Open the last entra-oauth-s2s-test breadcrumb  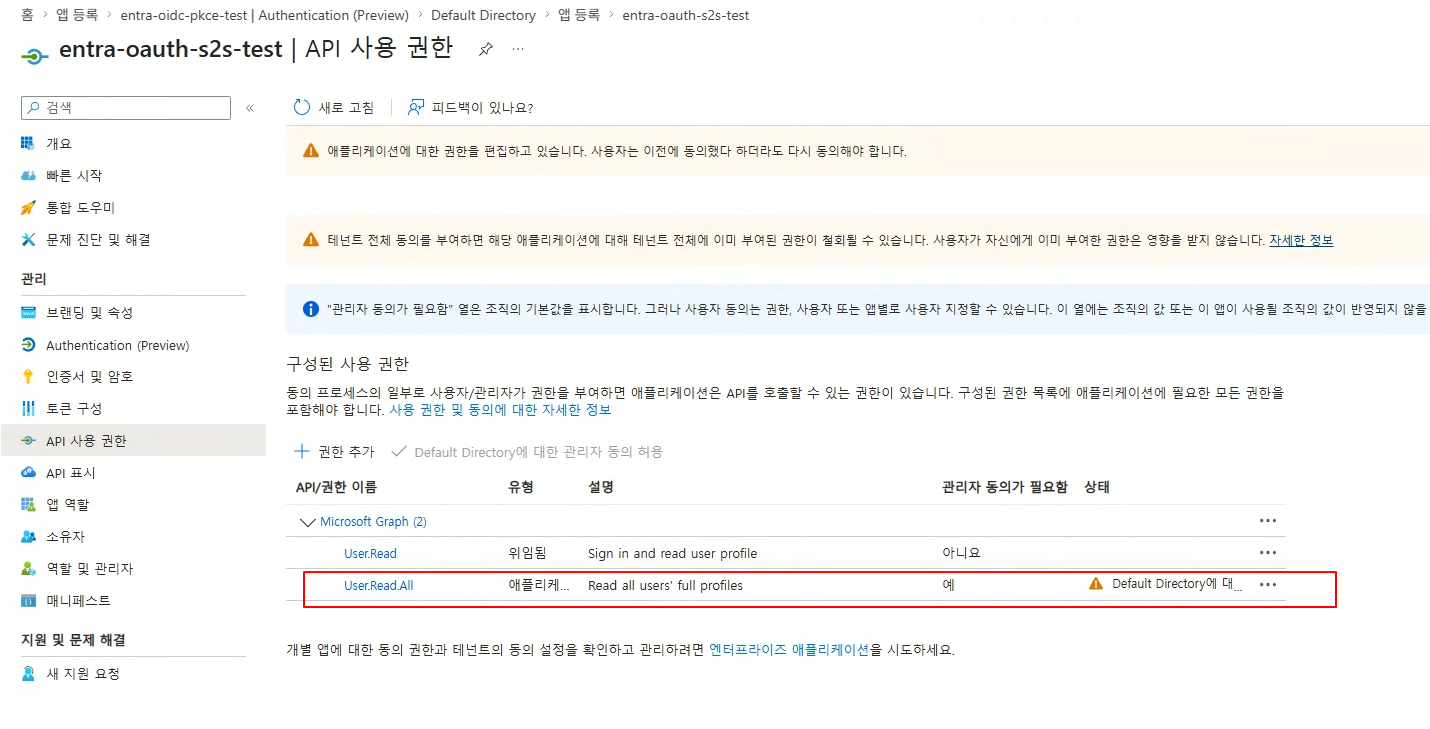(x=685, y=15)
